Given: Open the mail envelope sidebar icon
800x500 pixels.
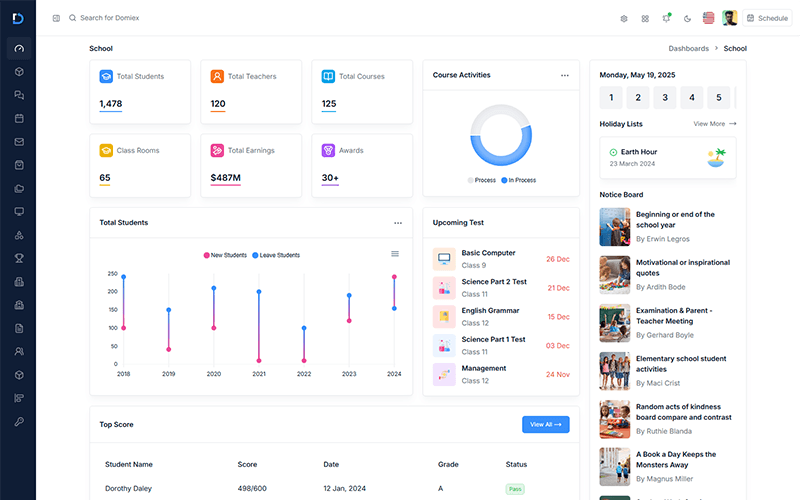Looking at the screenshot, I should [x=19, y=142].
